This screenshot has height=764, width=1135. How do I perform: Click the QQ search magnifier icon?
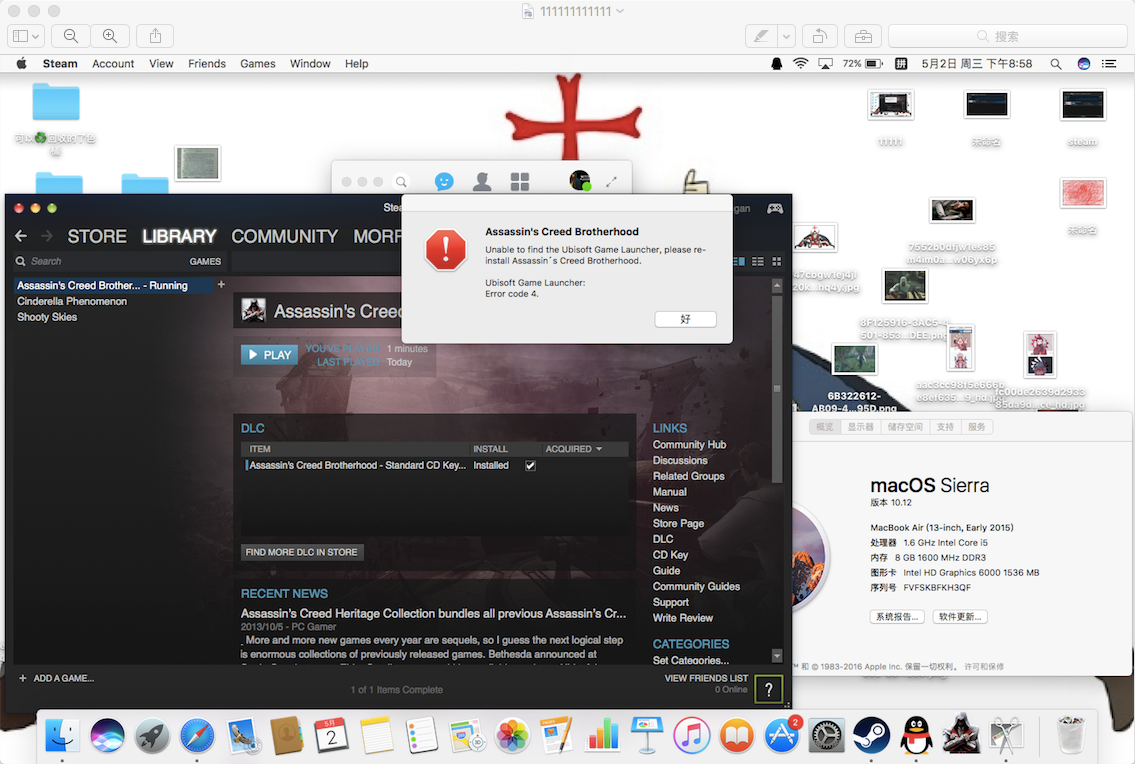coord(401,182)
